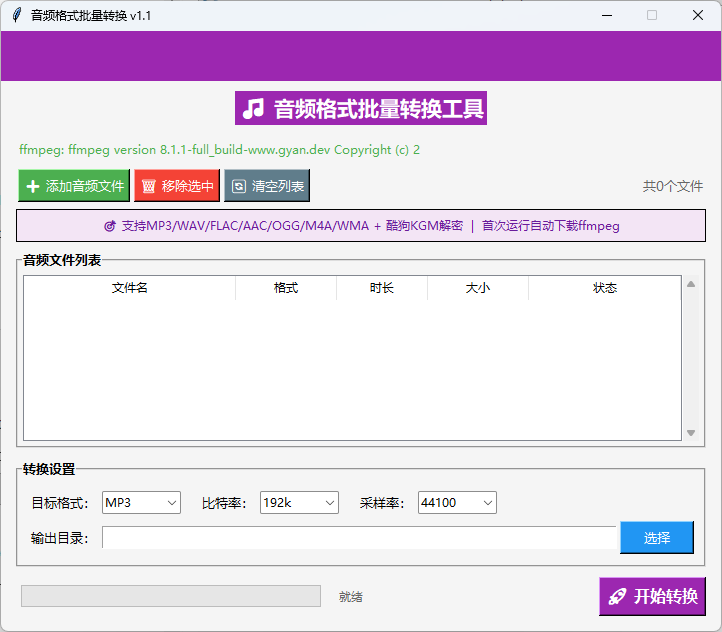
Task: Start conversion with 开始转换
Action: point(652,597)
